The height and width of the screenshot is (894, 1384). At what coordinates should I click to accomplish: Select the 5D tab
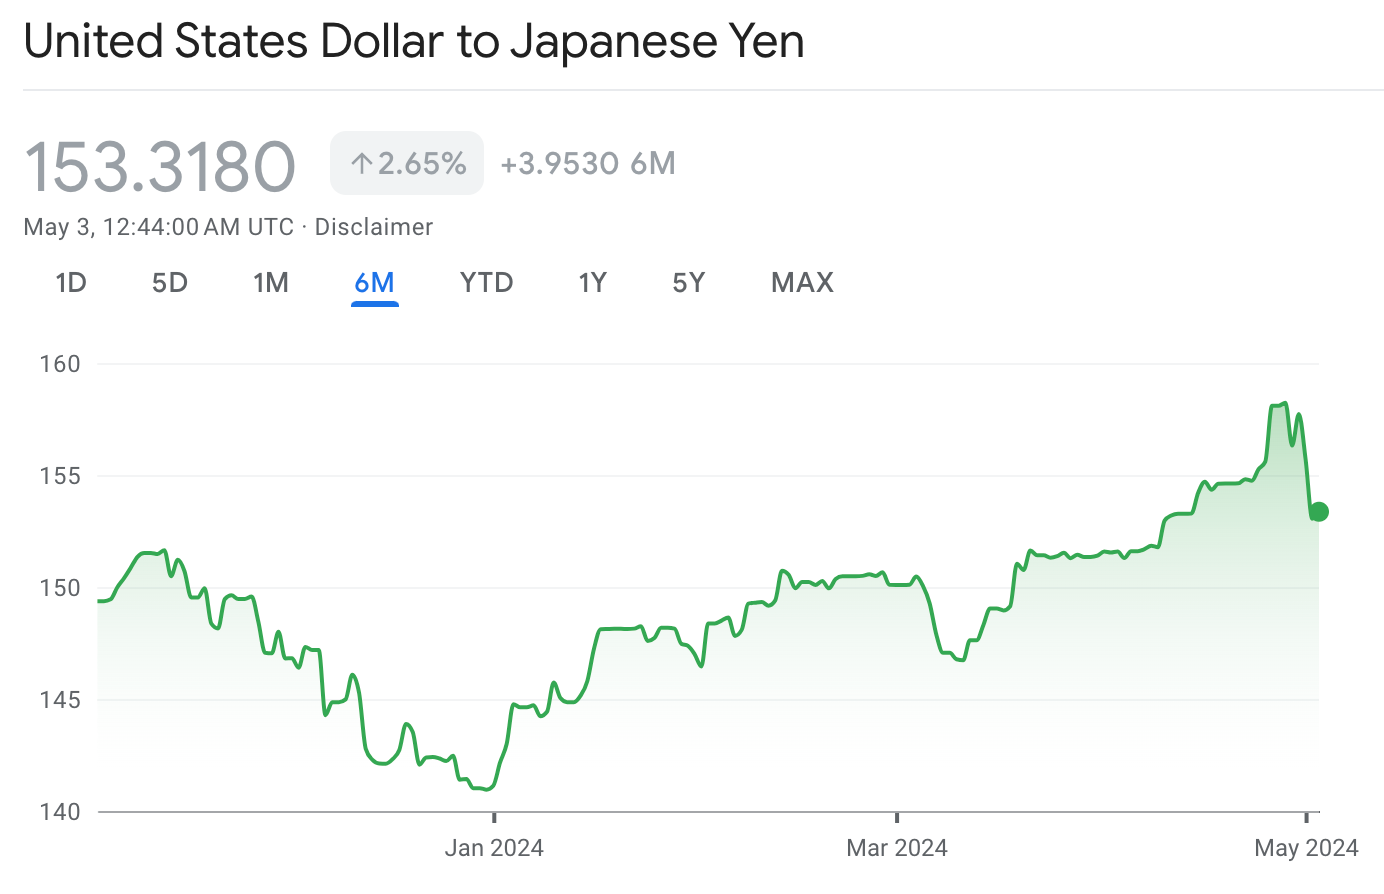coord(169,283)
